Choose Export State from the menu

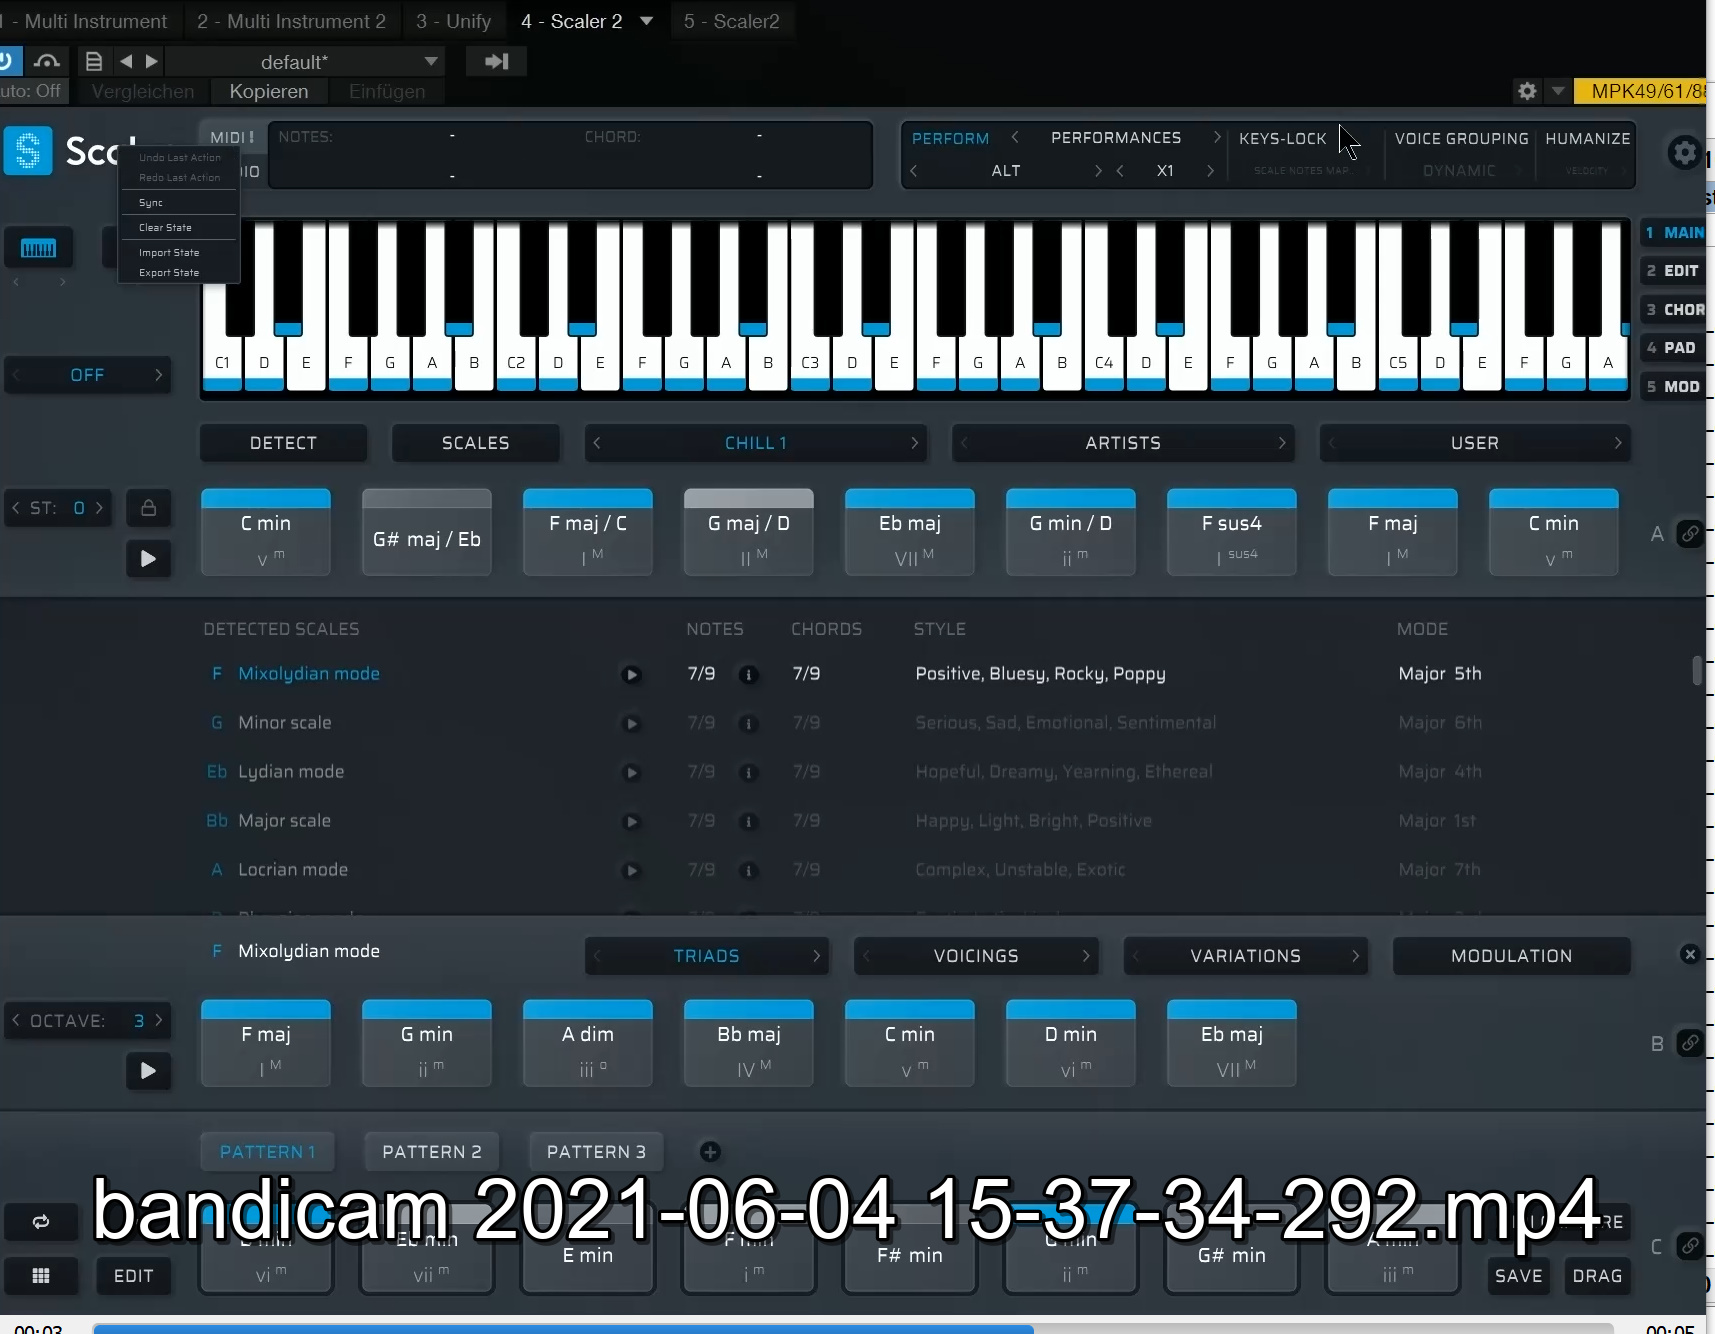169,273
